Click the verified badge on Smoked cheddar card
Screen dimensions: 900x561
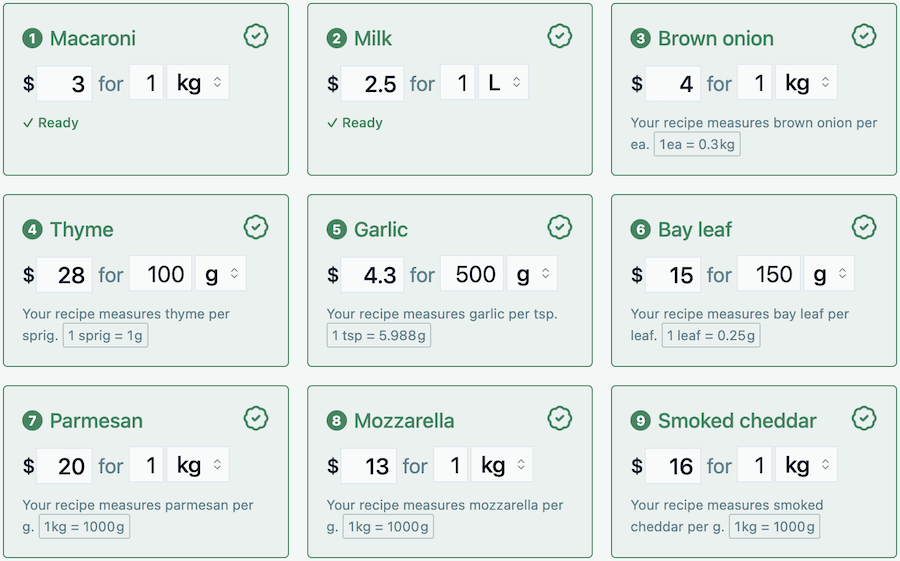pyautogui.click(x=864, y=418)
